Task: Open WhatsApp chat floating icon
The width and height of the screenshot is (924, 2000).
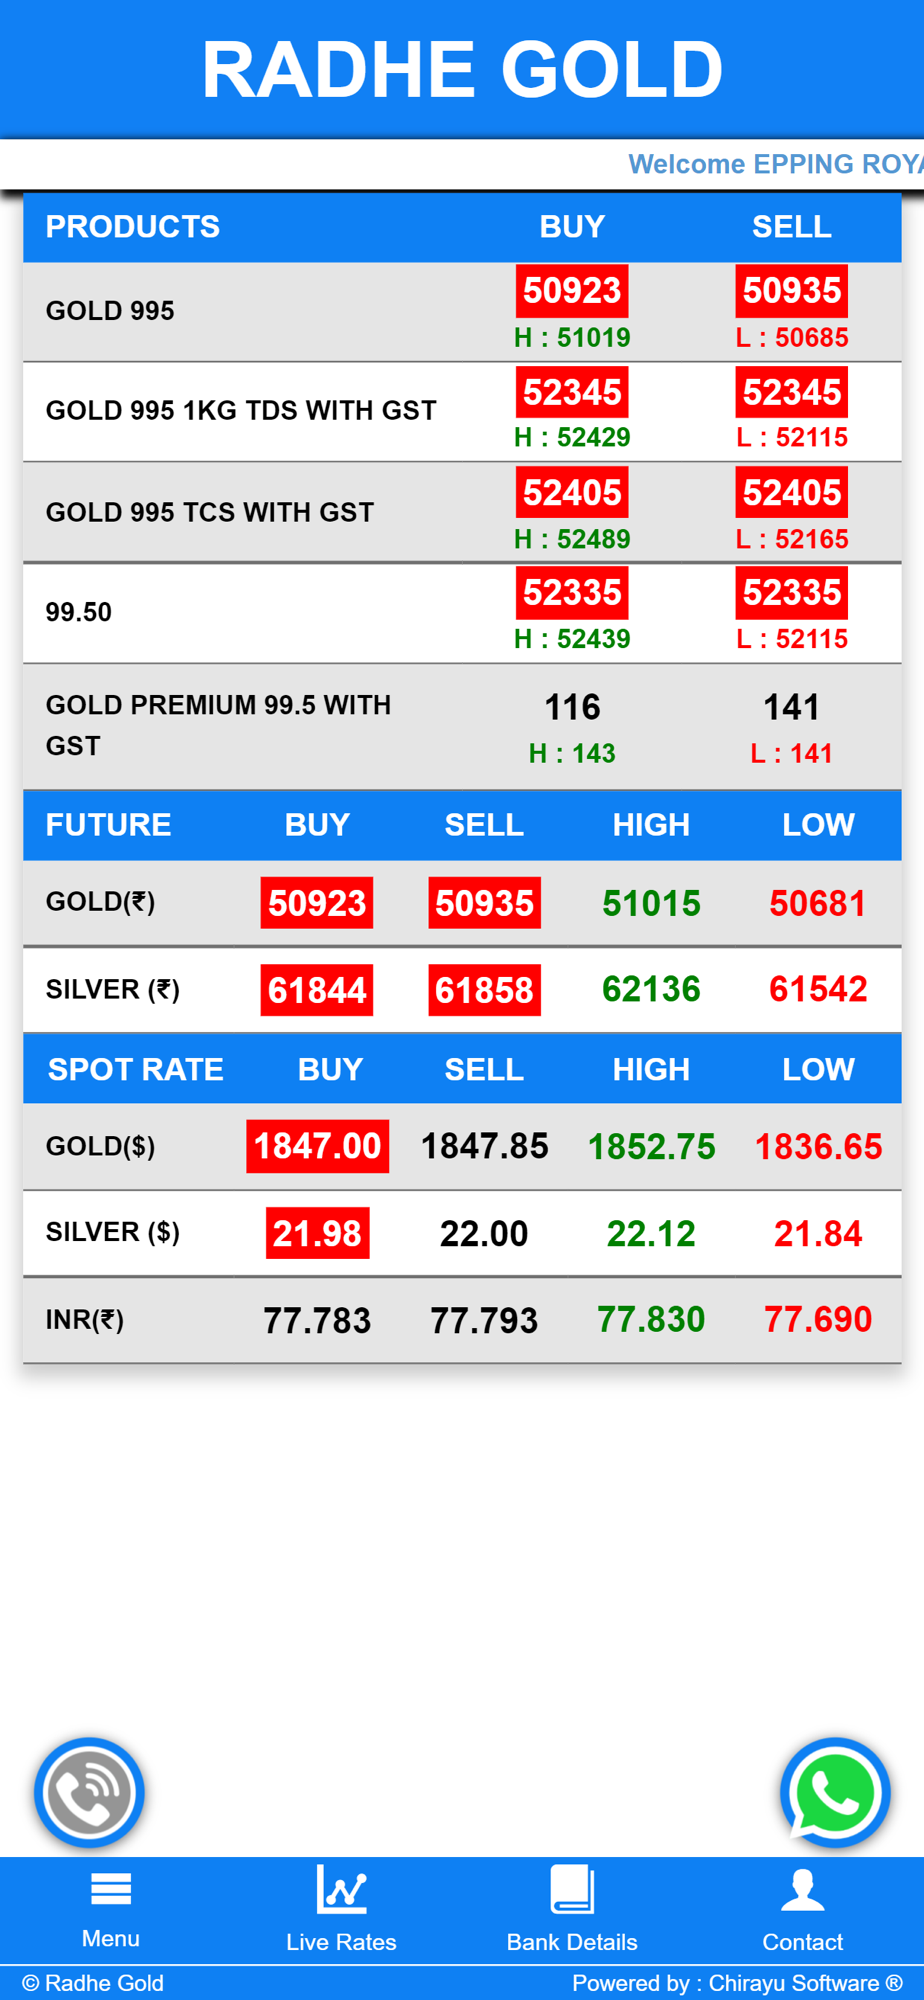Action: [x=835, y=1793]
